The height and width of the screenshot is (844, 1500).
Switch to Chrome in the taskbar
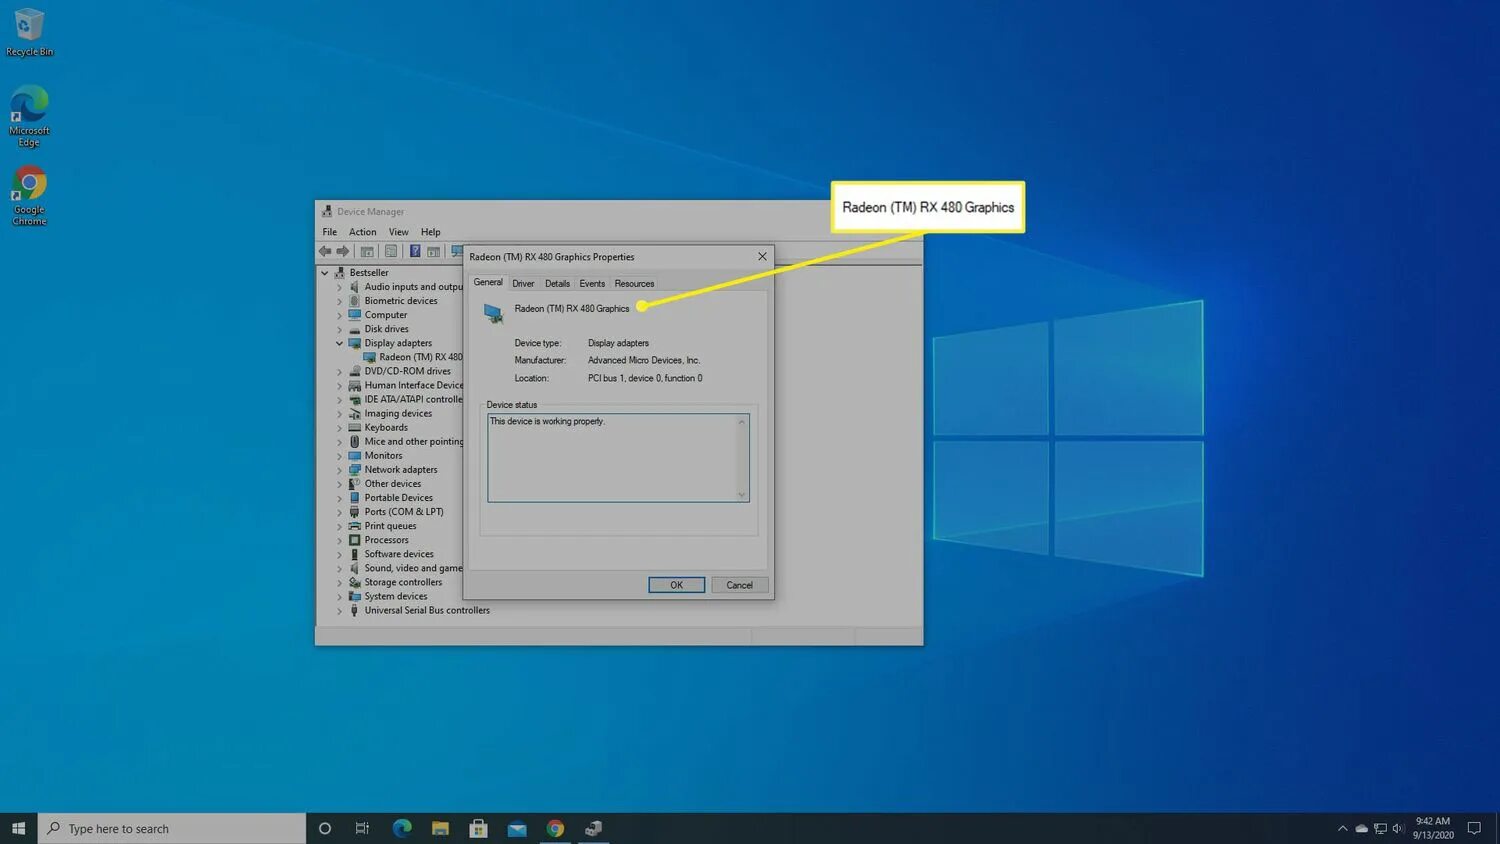[555, 828]
